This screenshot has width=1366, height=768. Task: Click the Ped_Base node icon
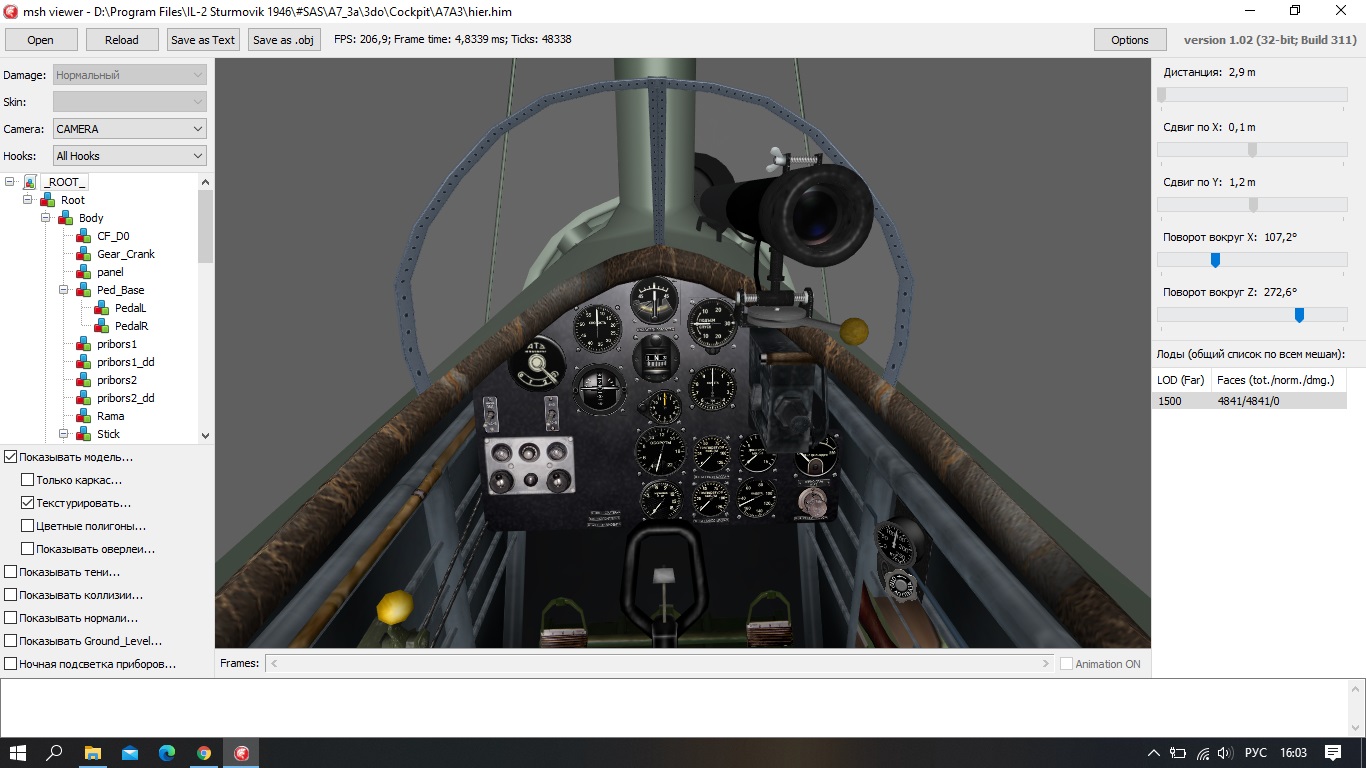point(84,290)
